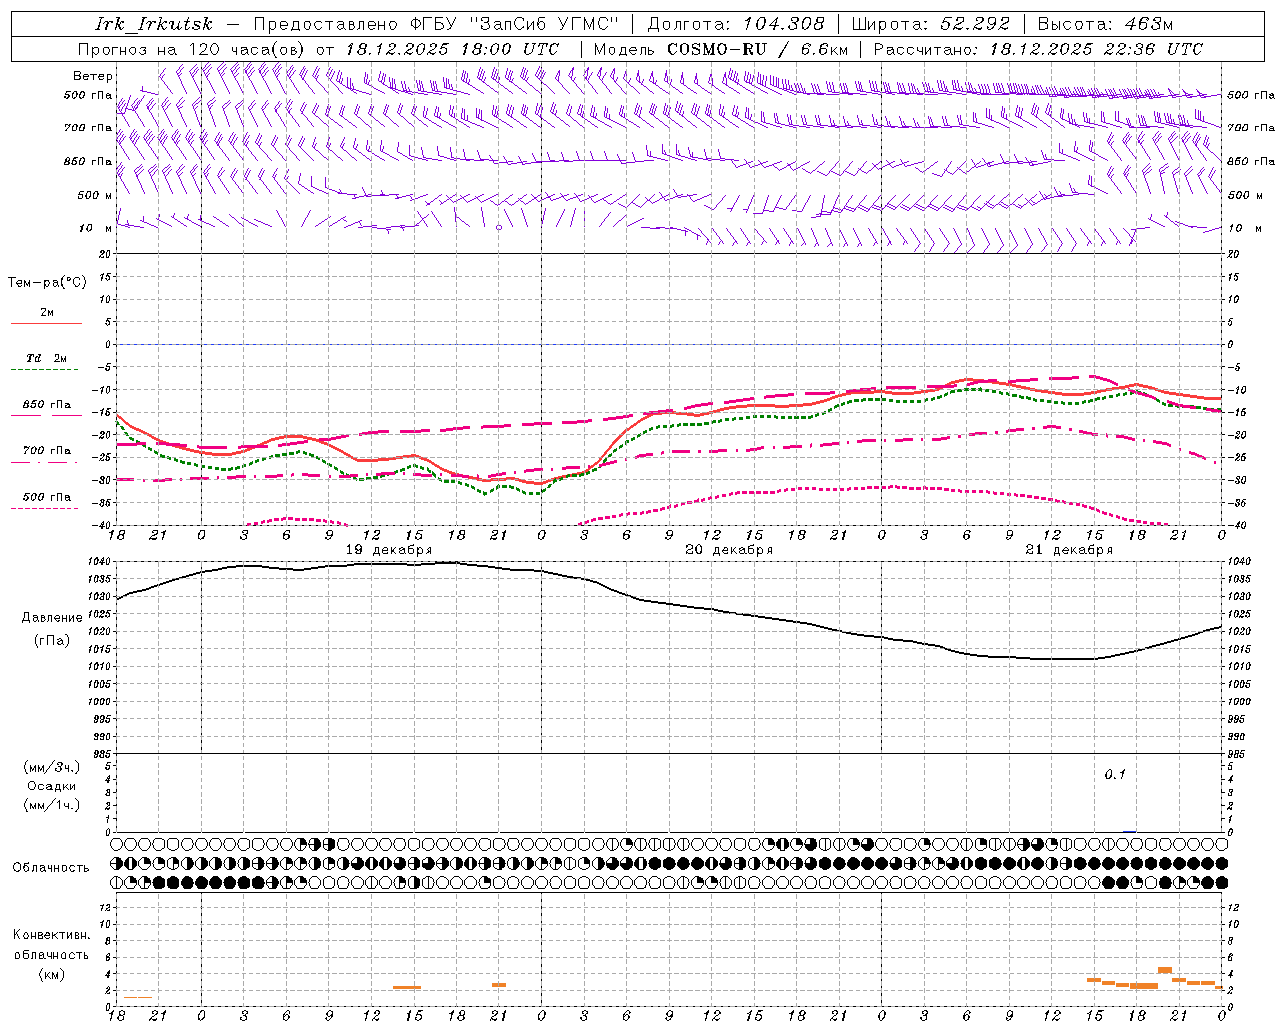The image size is (1280, 1024).
Task: Select the model label COSMO-RU / 6.6км
Action: (758, 49)
